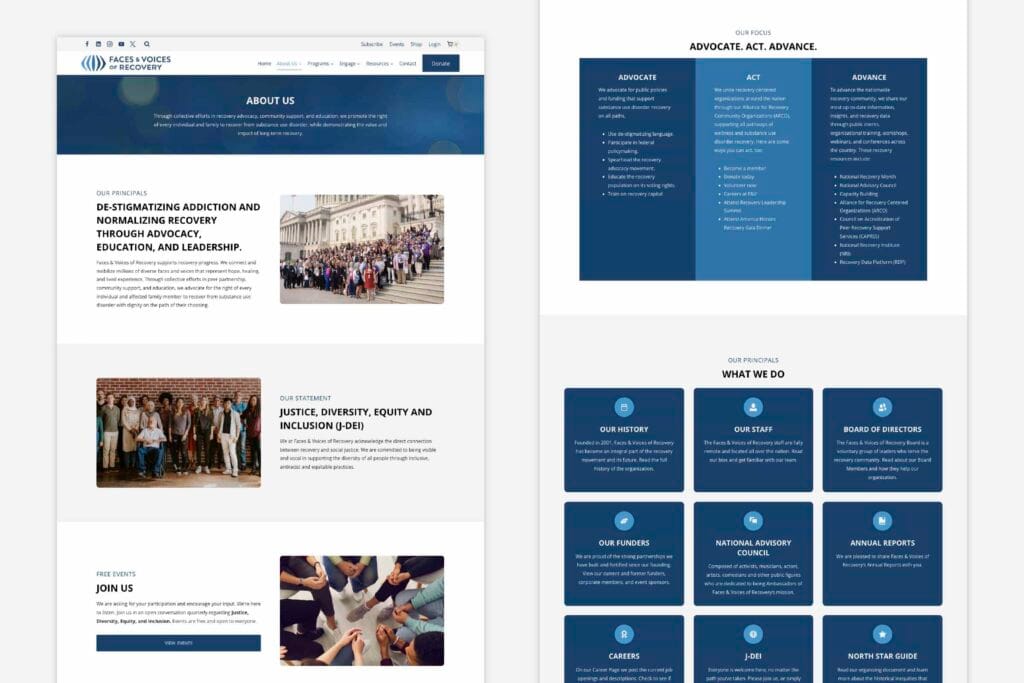This screenshot has height=683, width=1024.
Task: Expand the Programs dropdown menu
Action: click(x=320, y=63)
